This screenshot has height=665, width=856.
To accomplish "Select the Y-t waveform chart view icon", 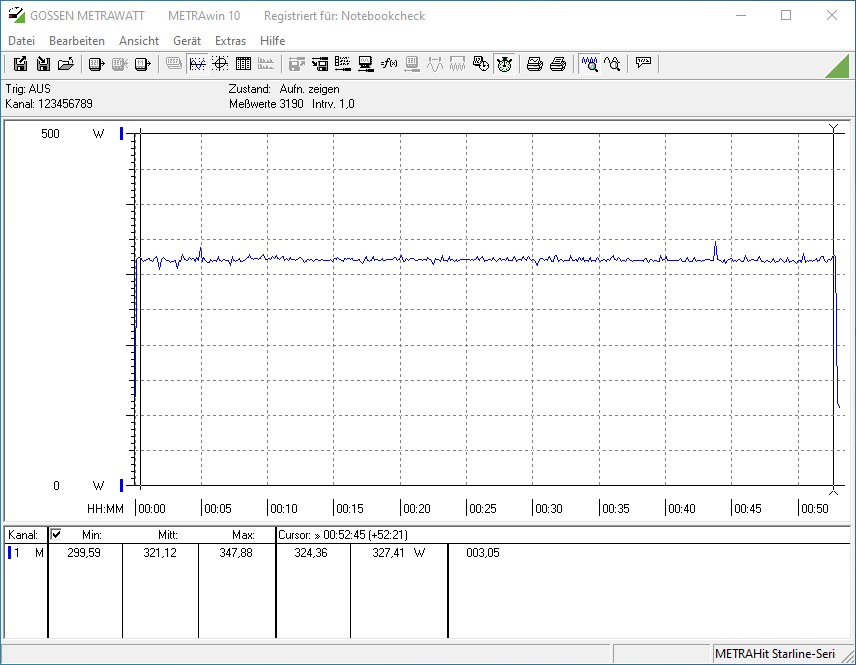I will point(197,64).
